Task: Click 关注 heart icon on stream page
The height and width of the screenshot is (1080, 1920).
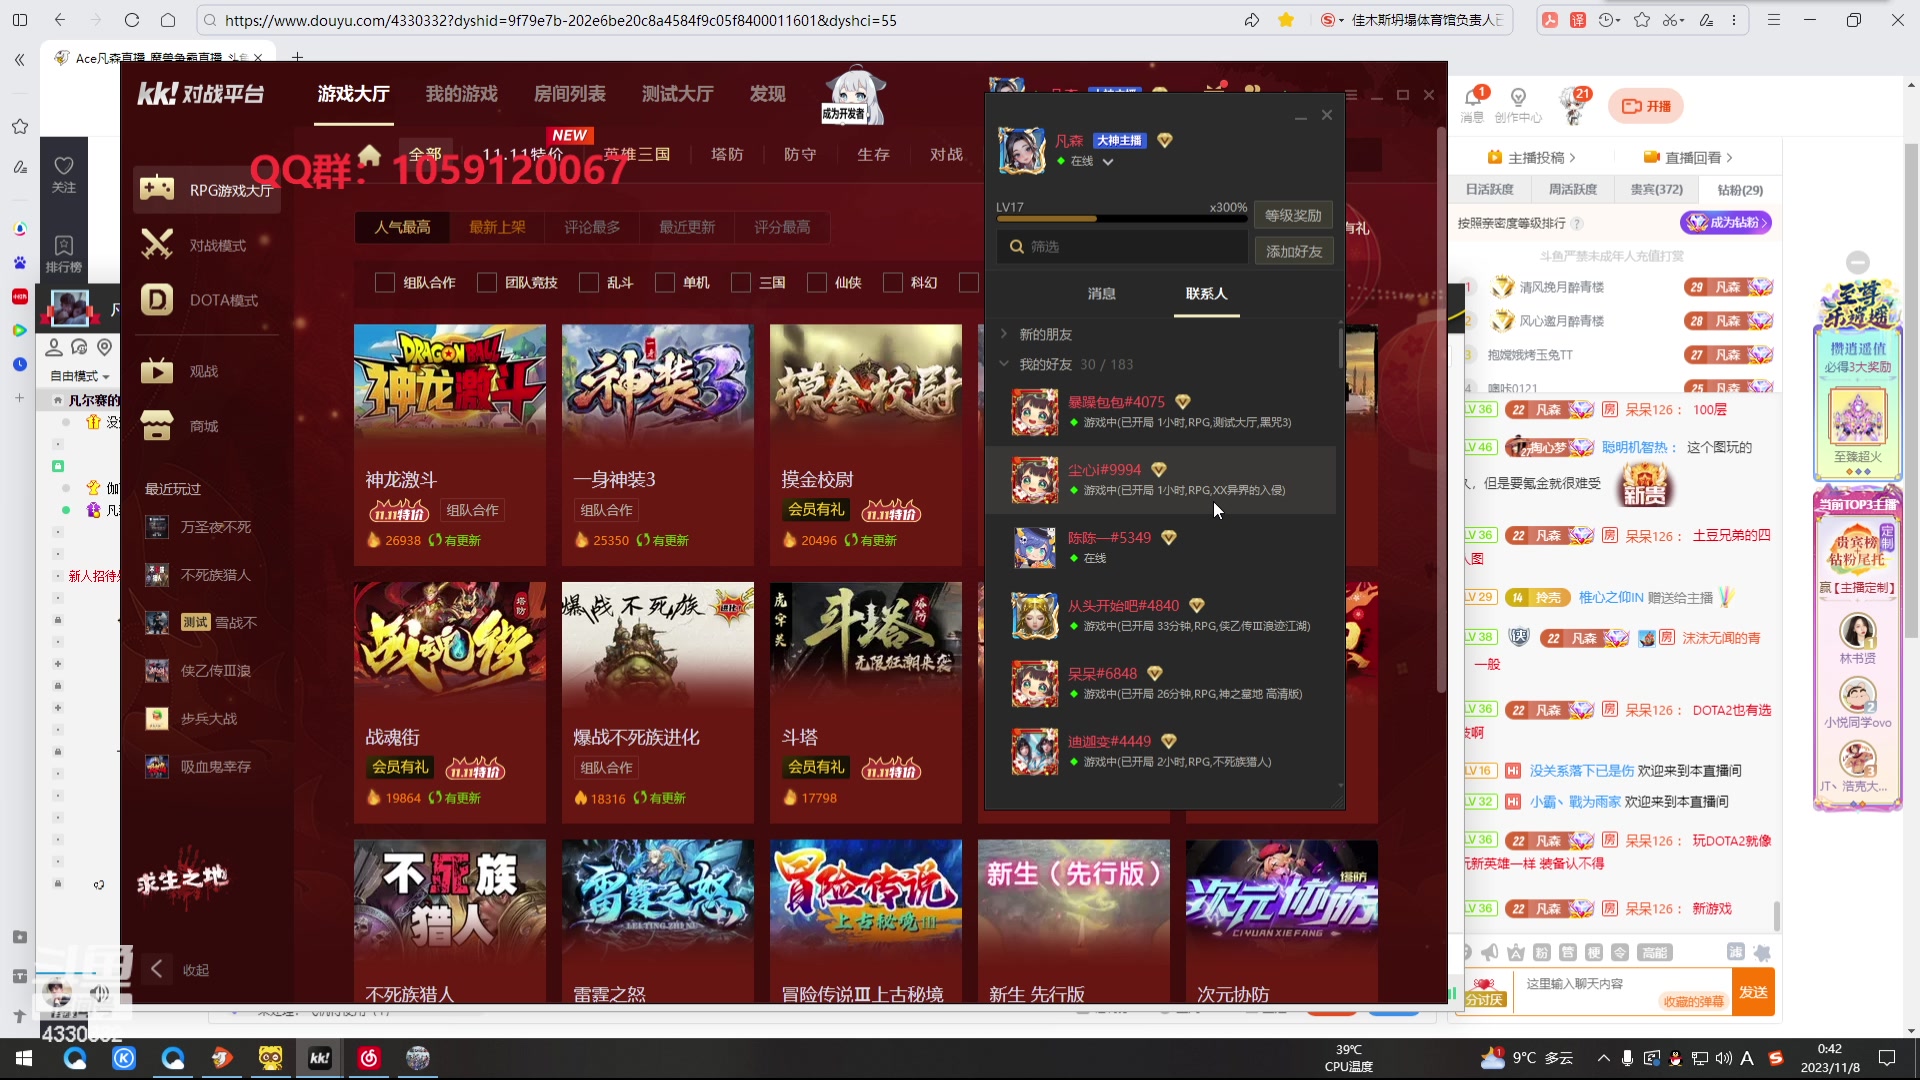Action: 64,166
